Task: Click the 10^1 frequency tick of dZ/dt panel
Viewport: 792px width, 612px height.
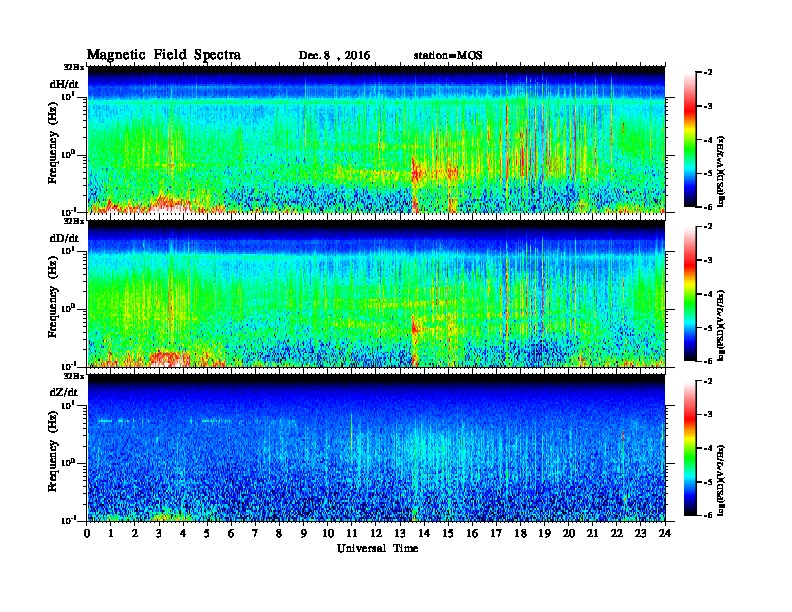Action: point(68,405)
